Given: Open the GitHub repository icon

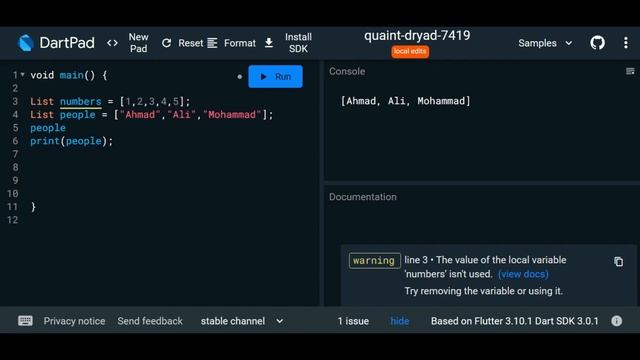Looking at the screenshot, I should pos(598,43).
